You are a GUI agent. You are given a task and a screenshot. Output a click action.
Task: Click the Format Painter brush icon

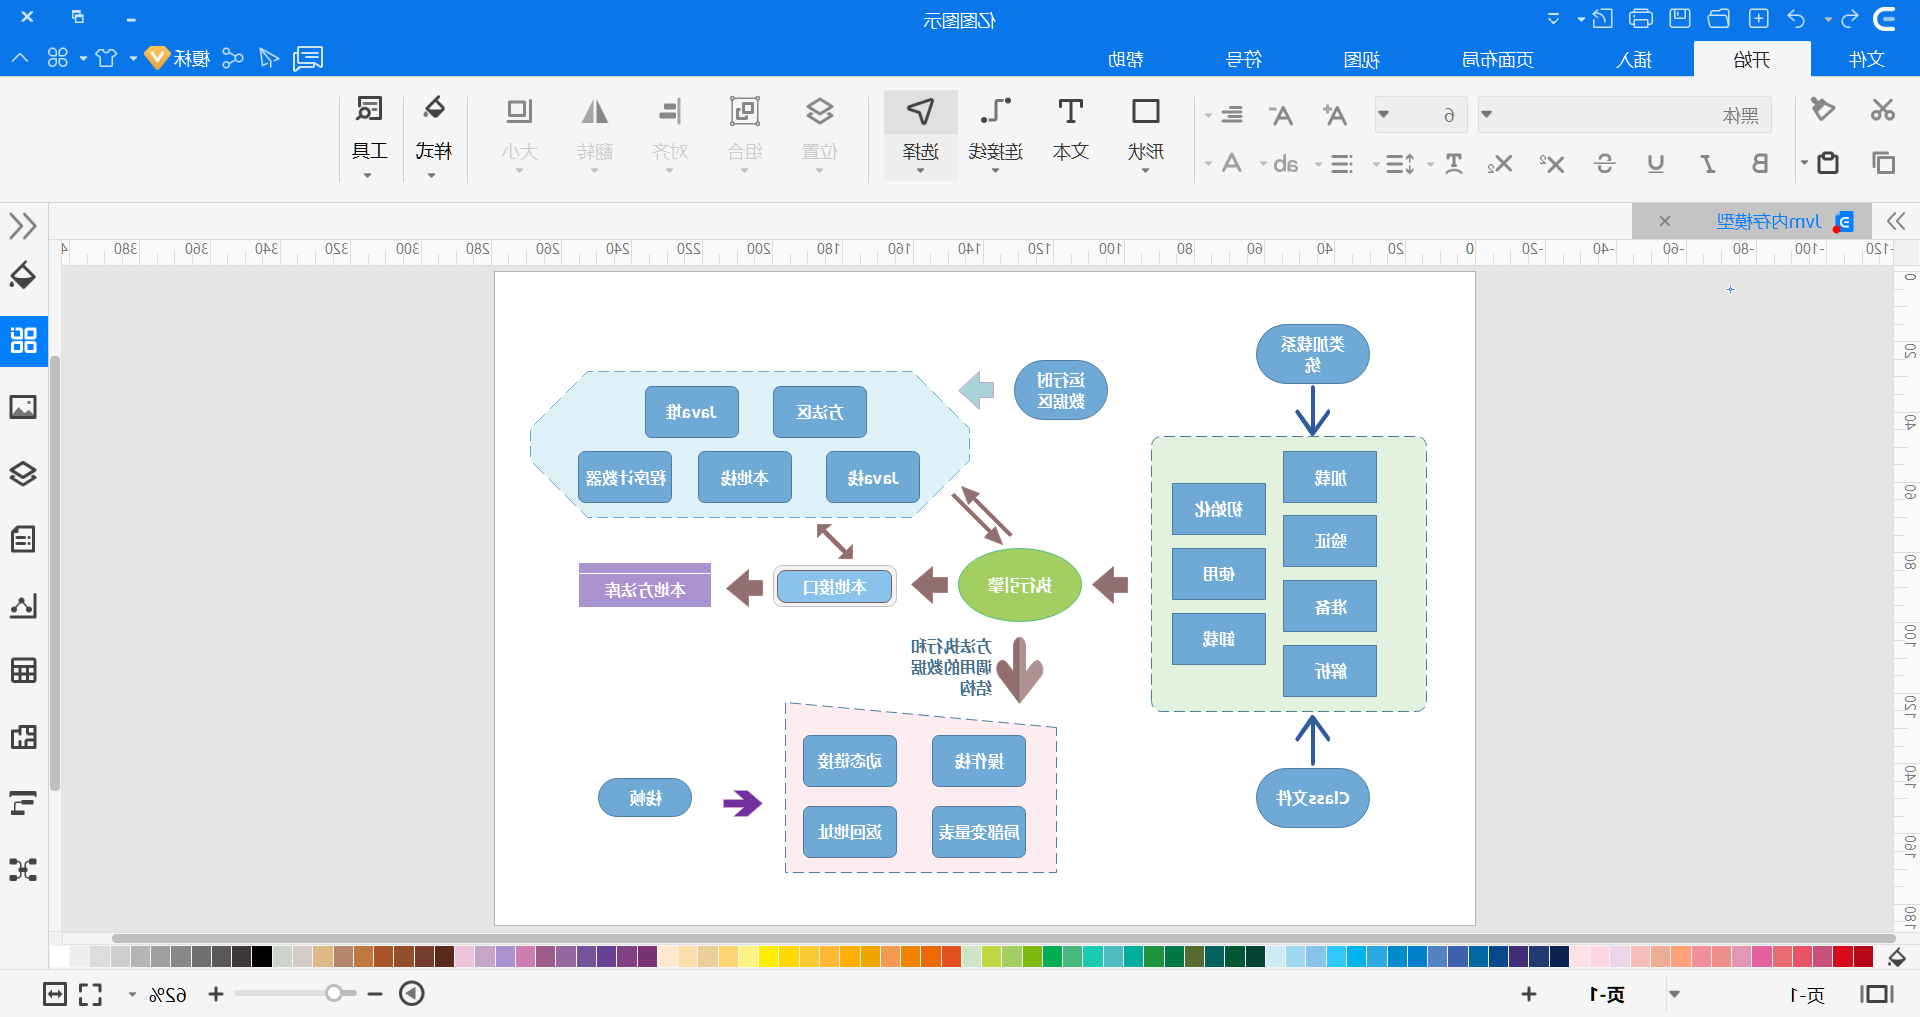(x=1823, y=110)
